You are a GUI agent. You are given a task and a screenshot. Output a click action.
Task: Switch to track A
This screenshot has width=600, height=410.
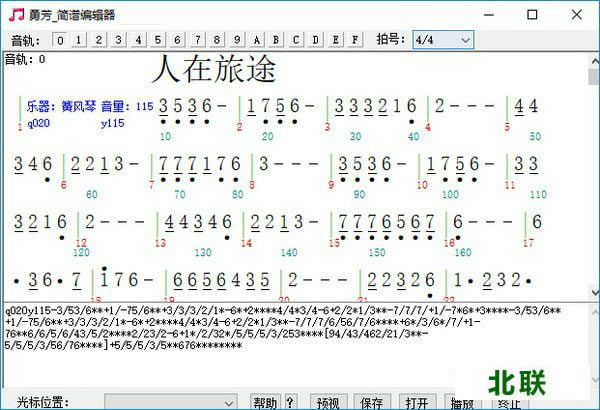256,40
